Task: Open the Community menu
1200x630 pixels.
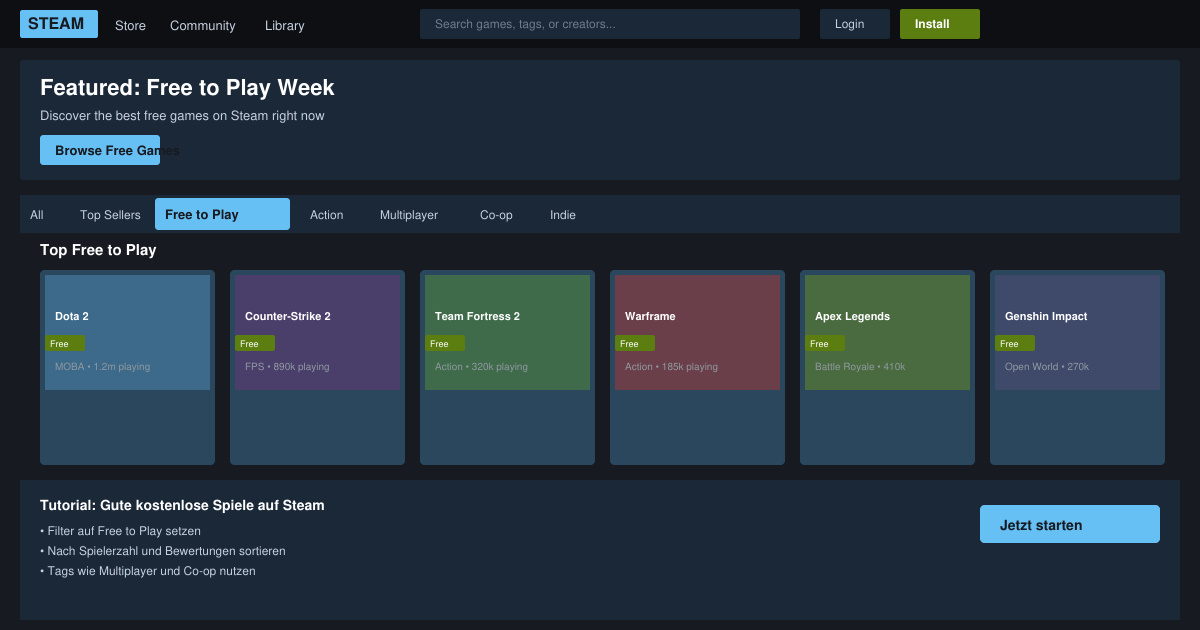Action: click(x=203, y=25)
